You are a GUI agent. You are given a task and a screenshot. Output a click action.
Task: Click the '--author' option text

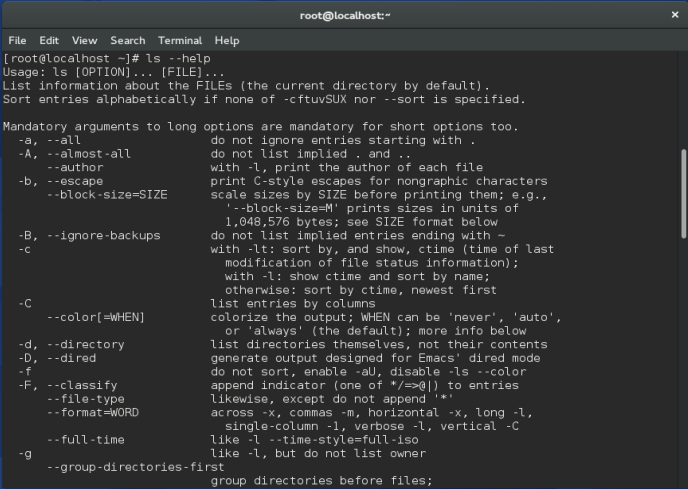point(75,167)
